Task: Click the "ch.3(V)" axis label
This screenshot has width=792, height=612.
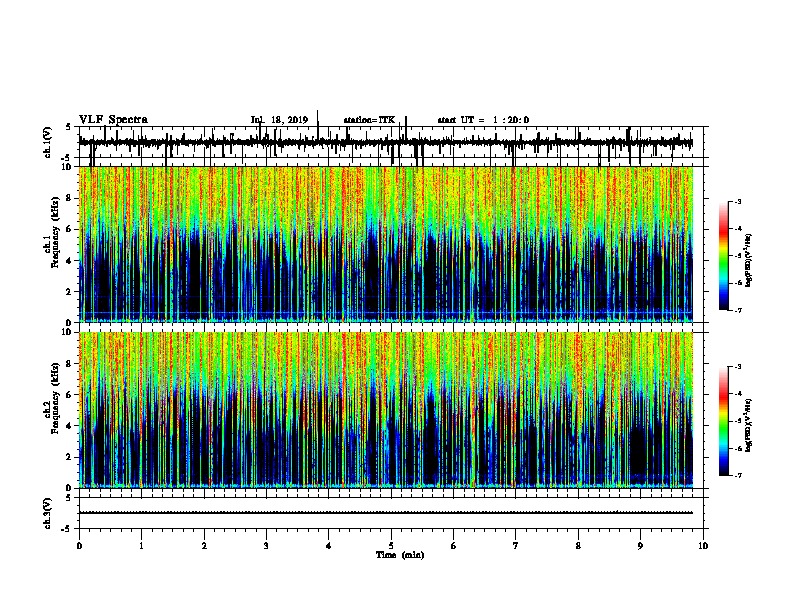Action: (48, 513)
